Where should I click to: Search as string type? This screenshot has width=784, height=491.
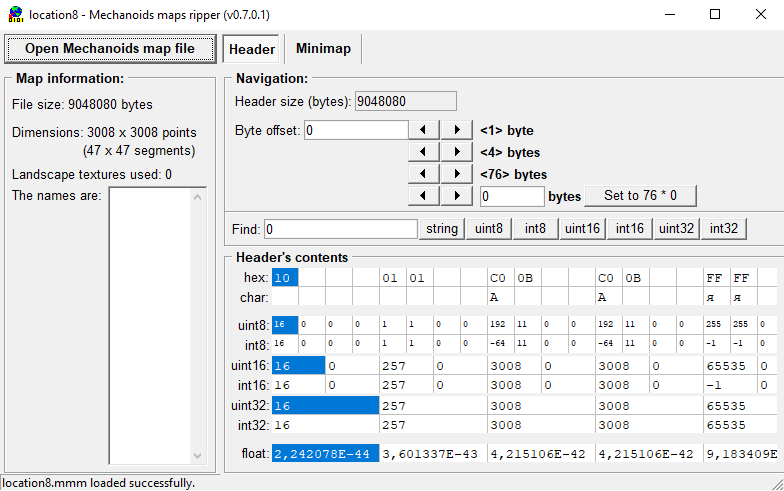[441, 229]
